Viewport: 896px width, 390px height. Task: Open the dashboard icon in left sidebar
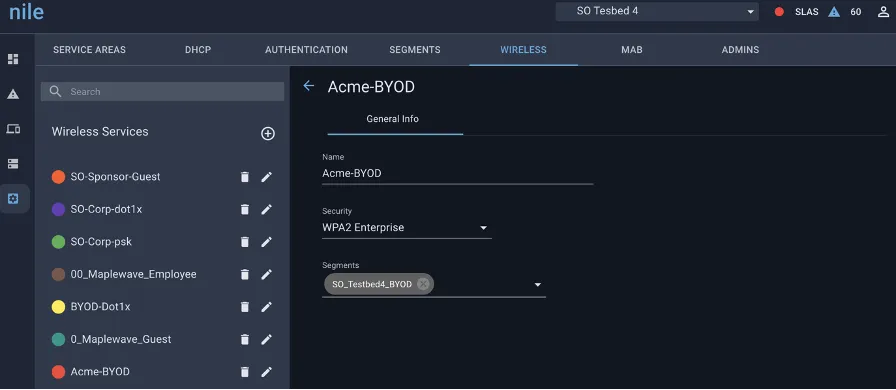13,59
